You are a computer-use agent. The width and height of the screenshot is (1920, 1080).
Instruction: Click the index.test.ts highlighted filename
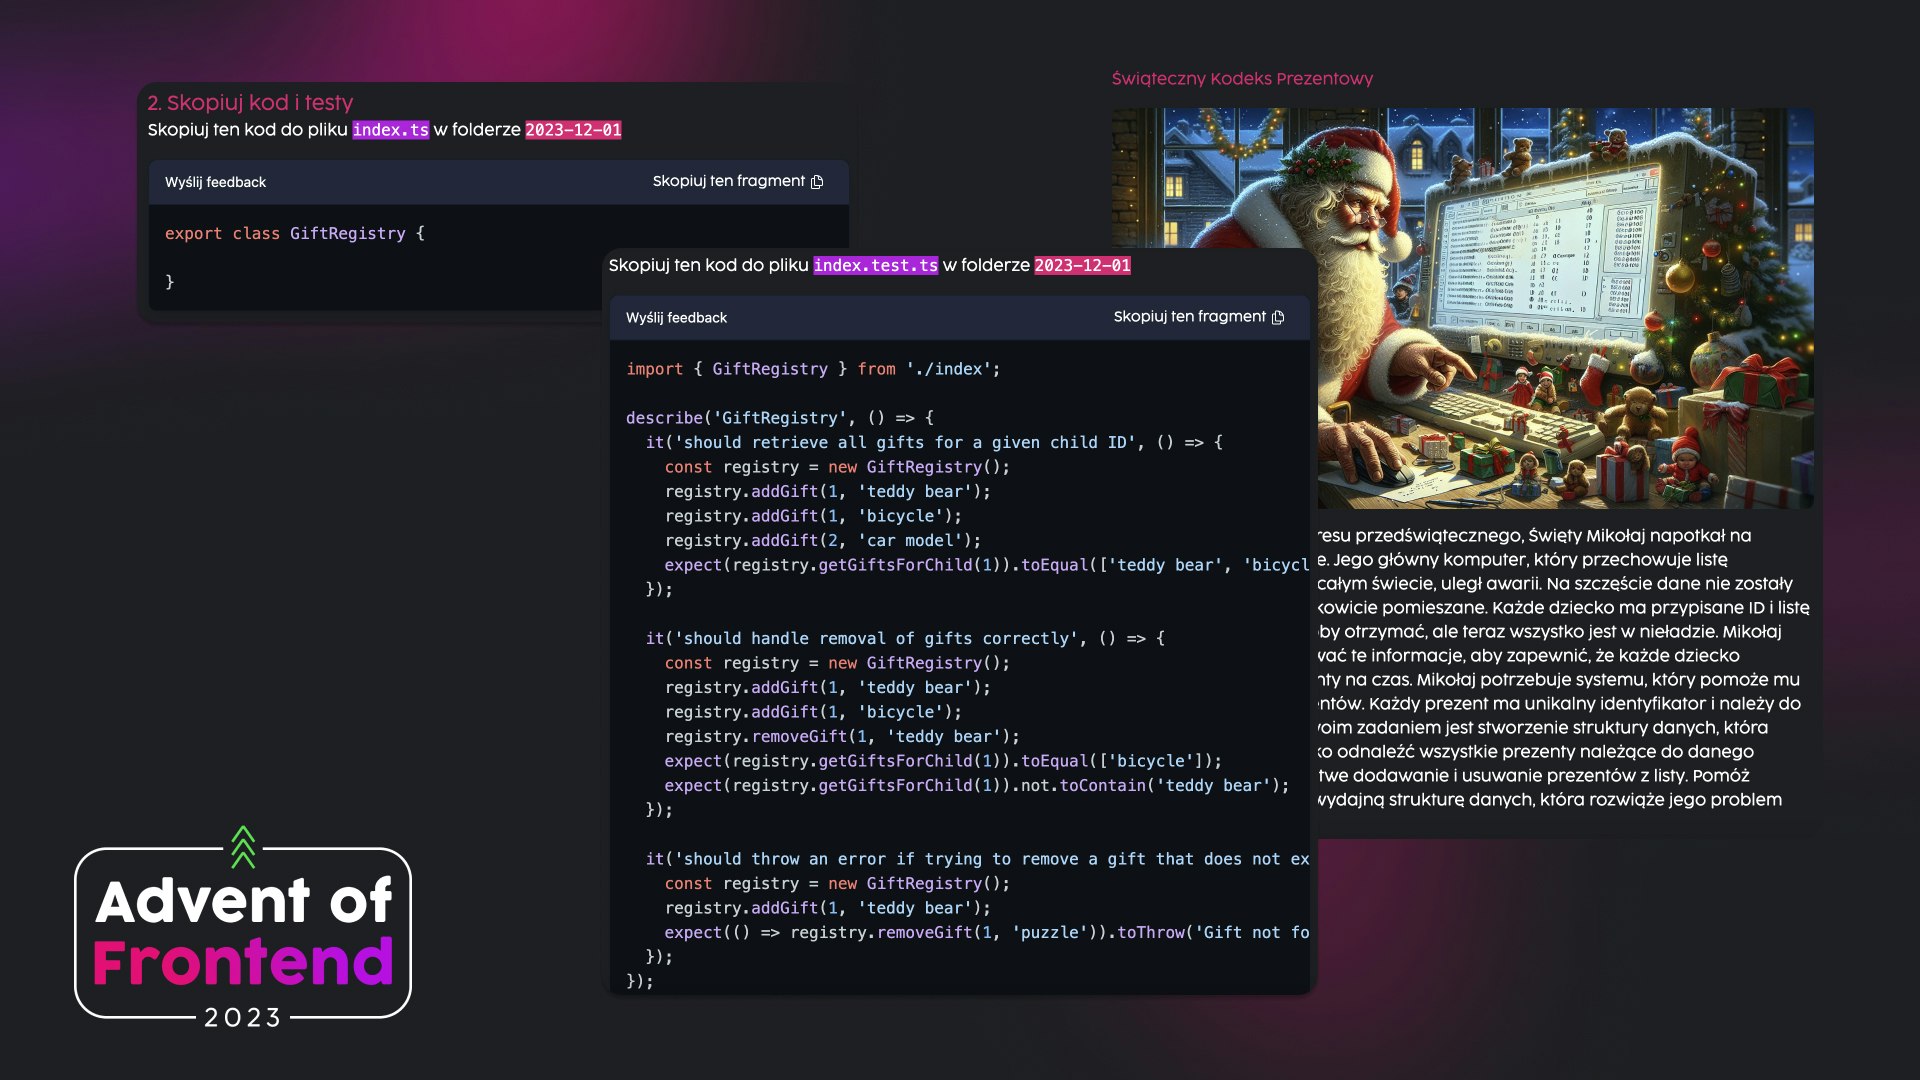point(875,265)
